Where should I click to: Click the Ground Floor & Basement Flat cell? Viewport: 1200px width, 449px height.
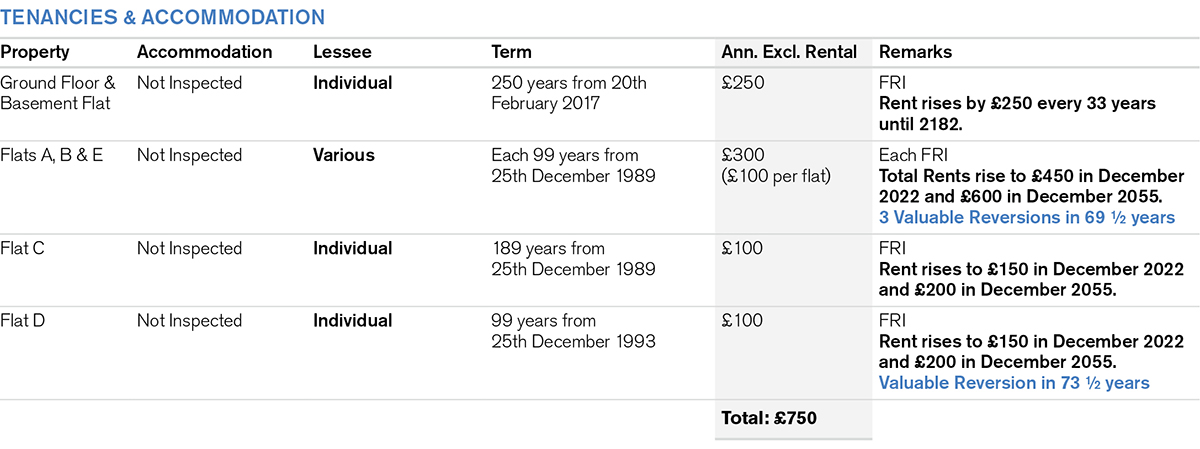pyautogui.click(x=58, y=93)
